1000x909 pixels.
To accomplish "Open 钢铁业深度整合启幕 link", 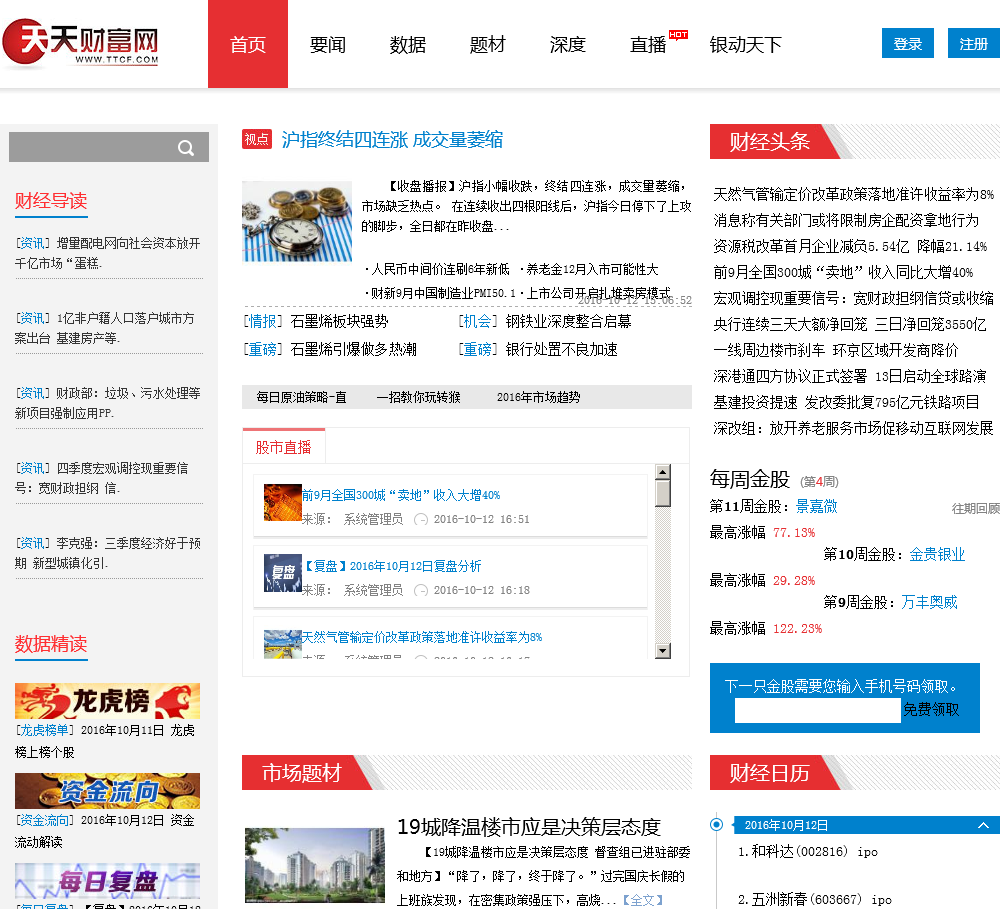I will click(x=568, y=321).
